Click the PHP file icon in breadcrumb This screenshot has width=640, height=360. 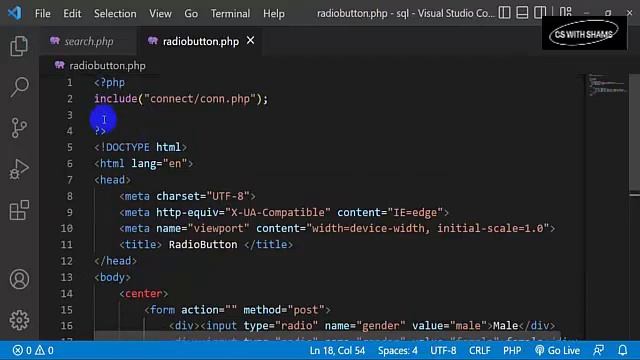click(60, 65)
